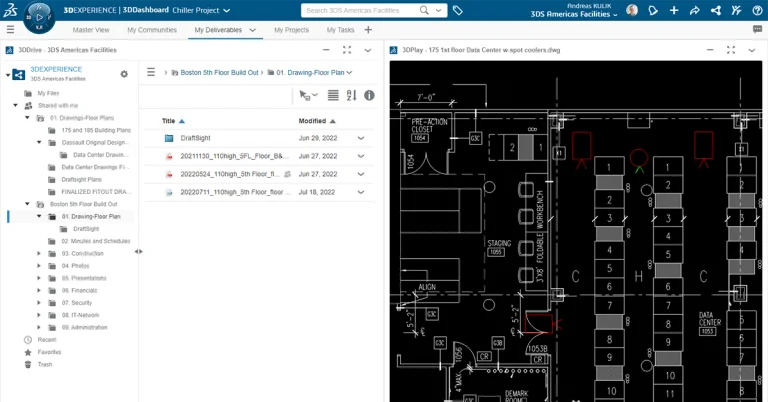Expand the 03. Construction folder
The width and height of the screenshot is (768, 402).
39,253
